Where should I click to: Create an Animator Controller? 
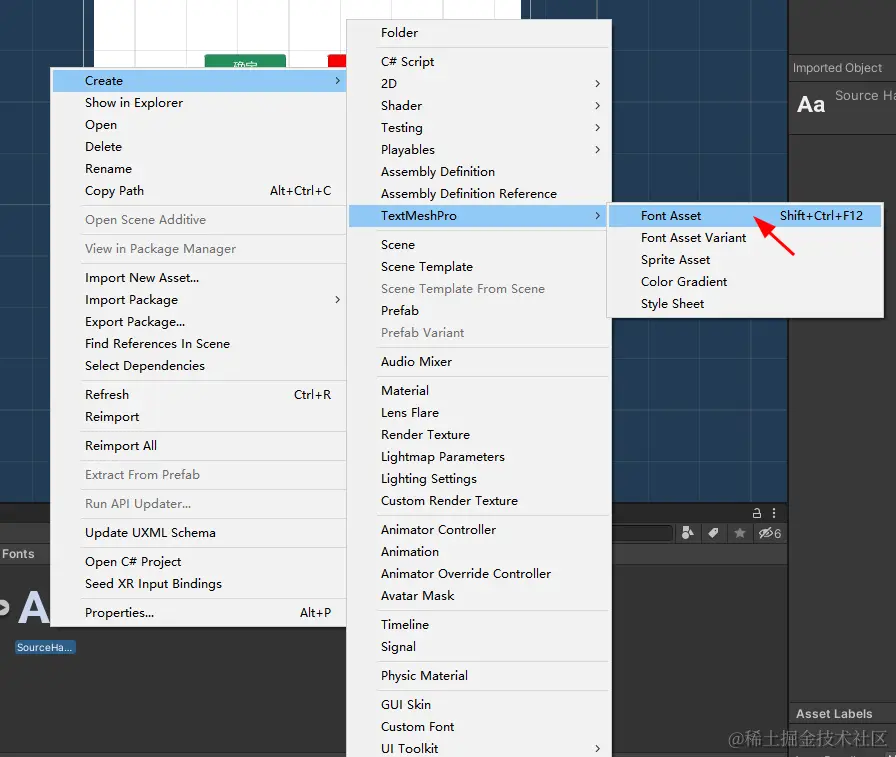coord(479,530)
